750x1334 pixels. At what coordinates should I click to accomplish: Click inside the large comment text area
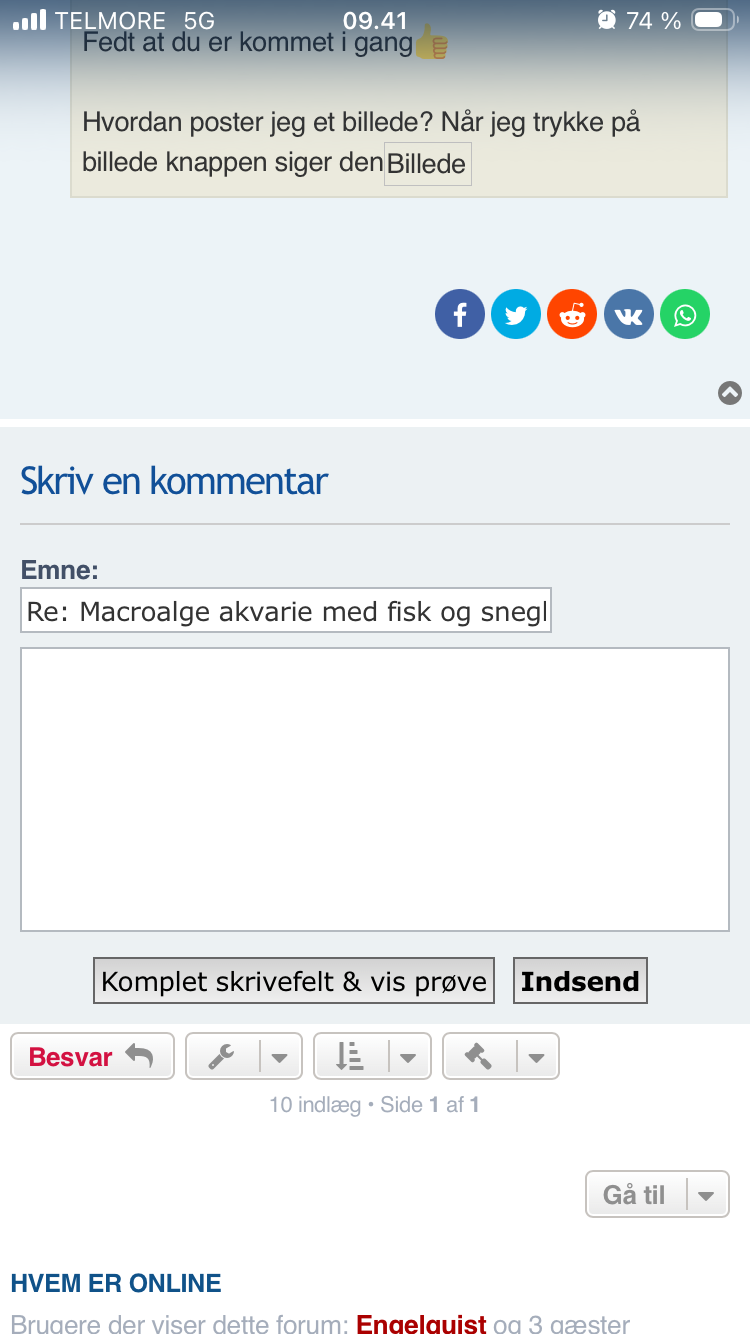pos(375,789)
